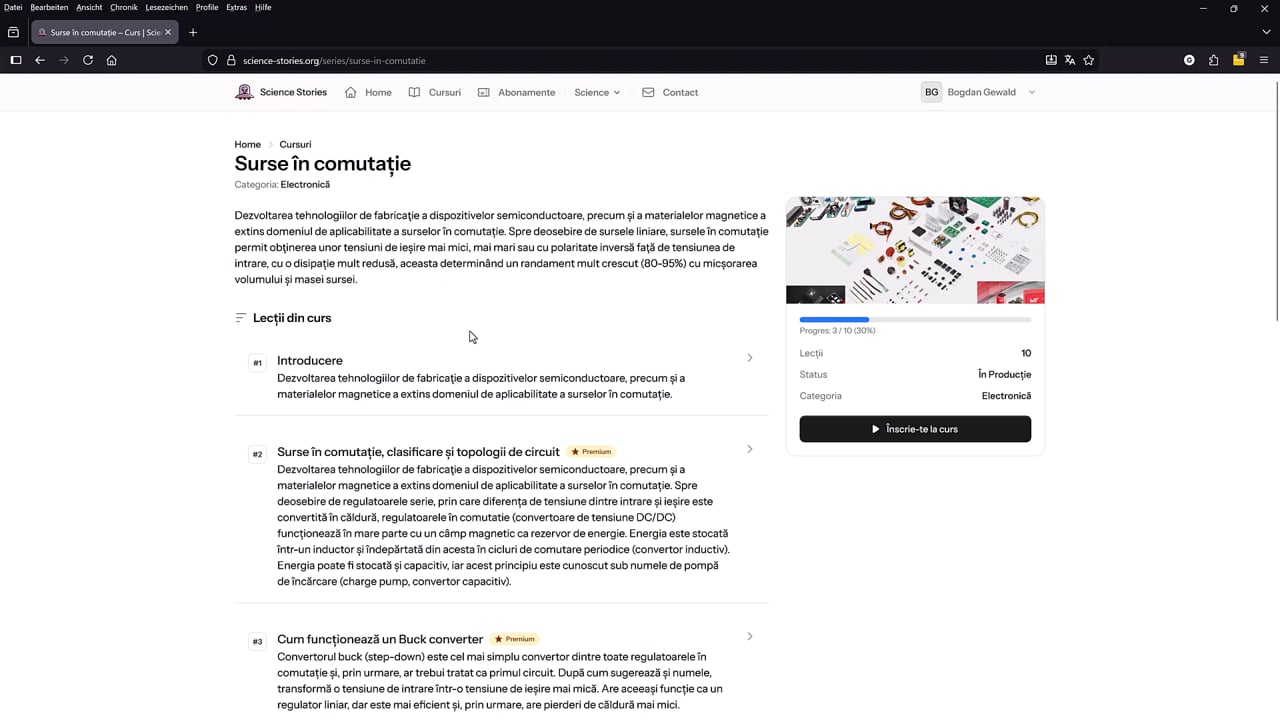Image resolution: width=1280 pixels, height=720 pixels.
Task: Open the Lesezeichen menu
Action: point(166,7)
